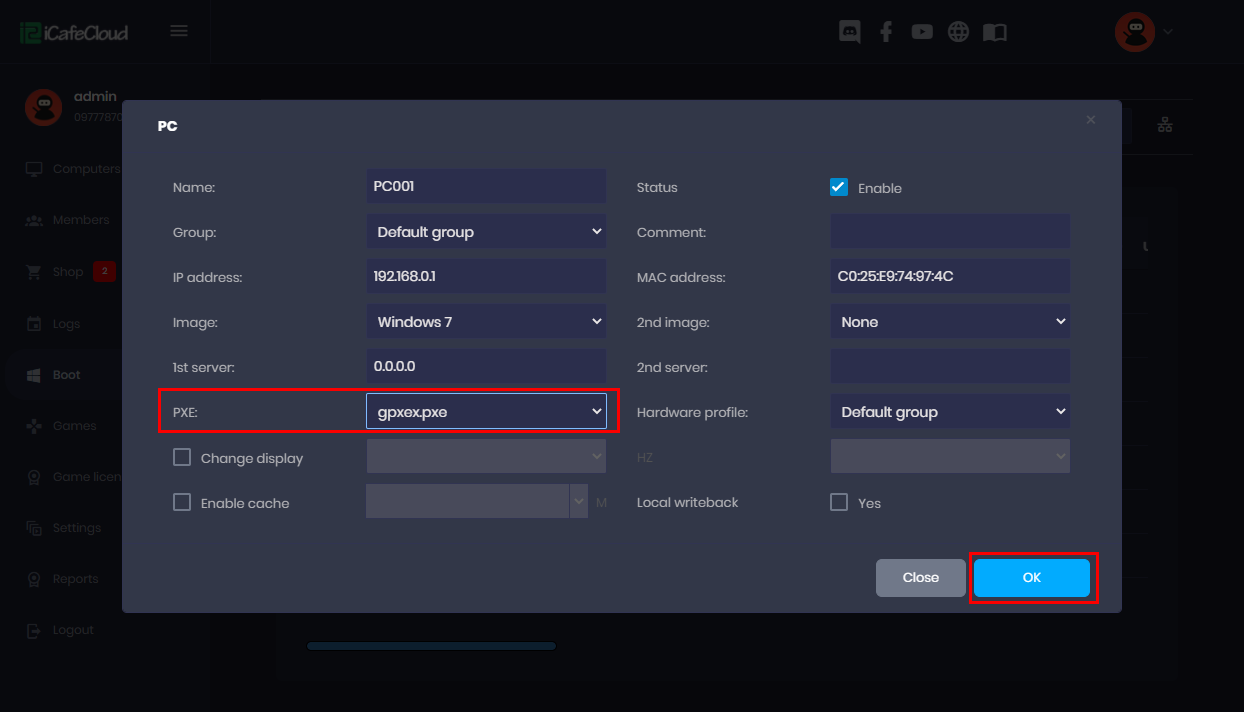This screenshot has height=712, width=1244.
Task: Click the globe website icon
Action: pyautogui.click(x=958, y=31)
